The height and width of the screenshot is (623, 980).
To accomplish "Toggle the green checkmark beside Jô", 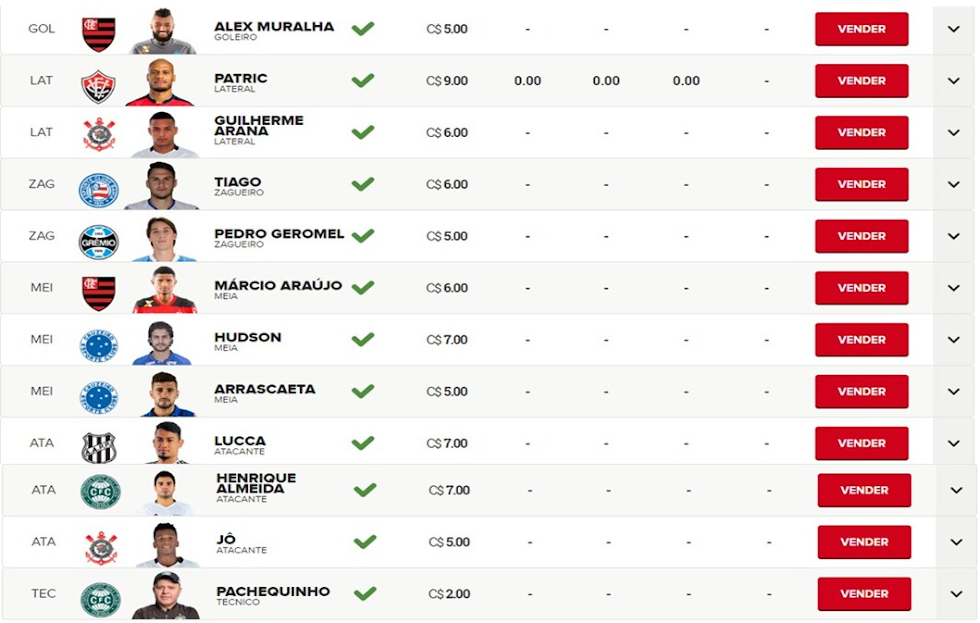I will 365,542.
